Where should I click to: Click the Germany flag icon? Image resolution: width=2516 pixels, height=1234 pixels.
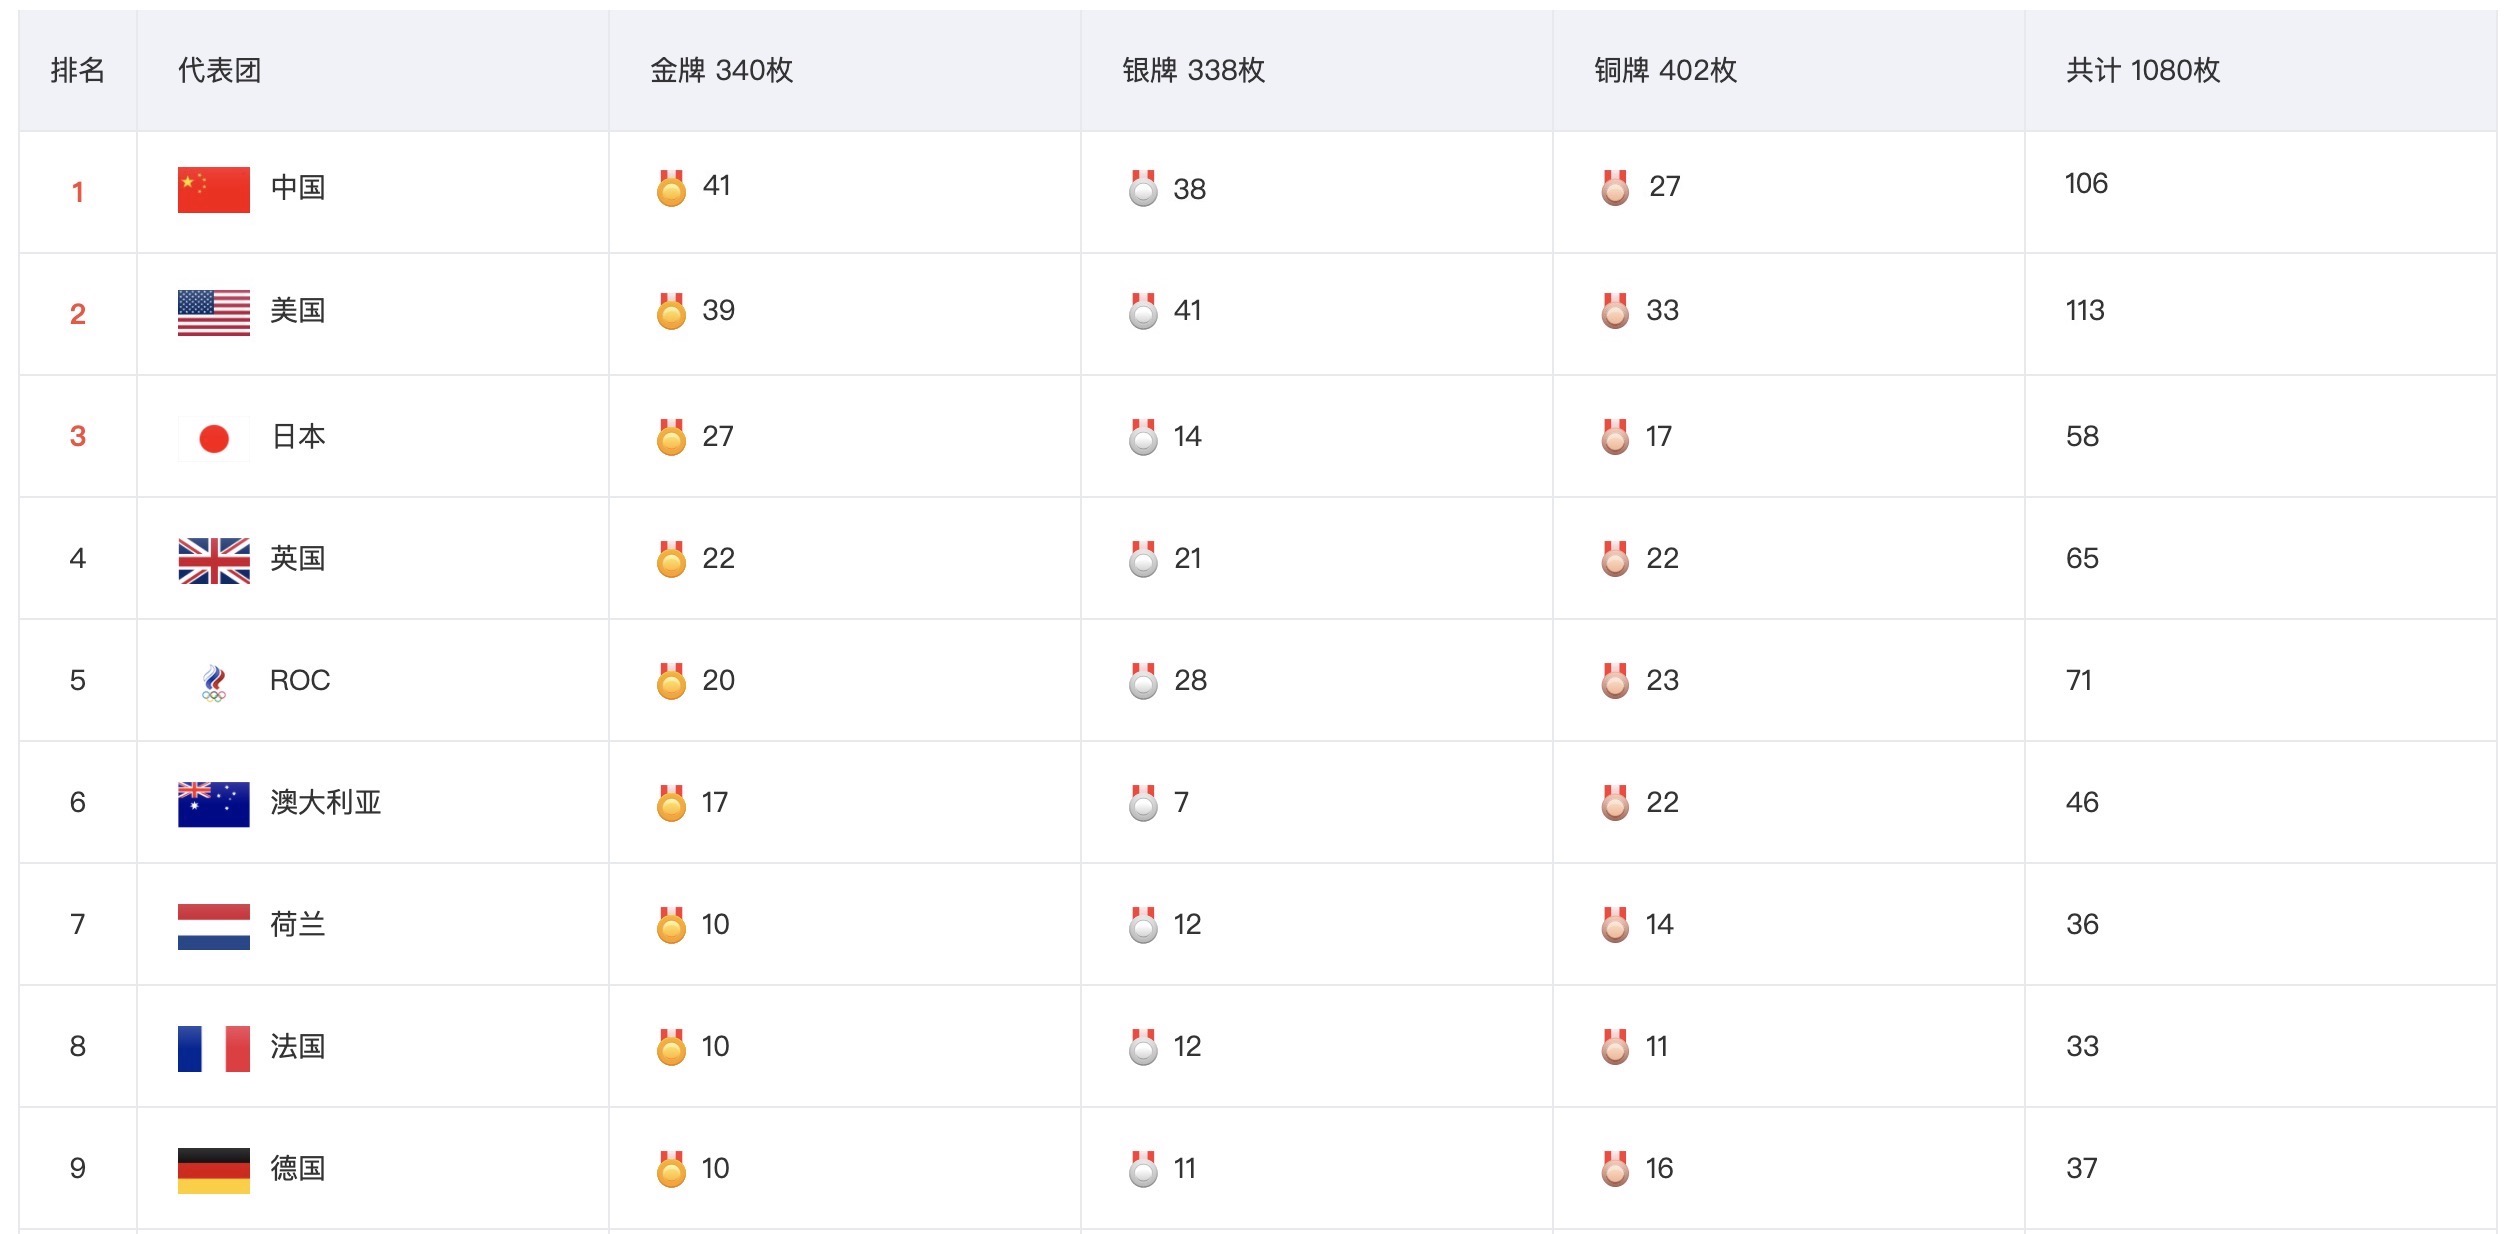point(213,1170)
